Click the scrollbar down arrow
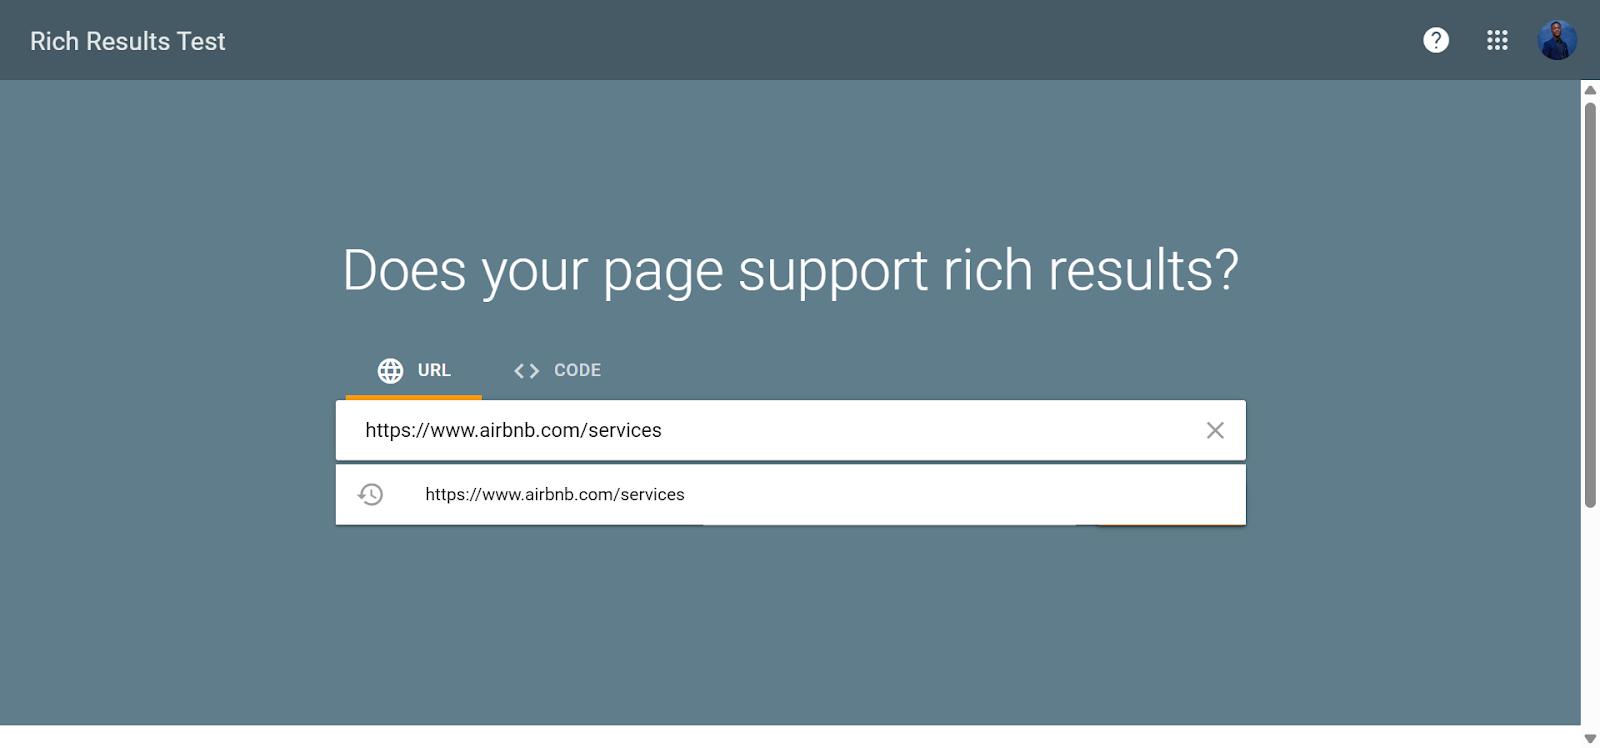This screenshot has height=748, width=1600. (x=1590, y=740)
